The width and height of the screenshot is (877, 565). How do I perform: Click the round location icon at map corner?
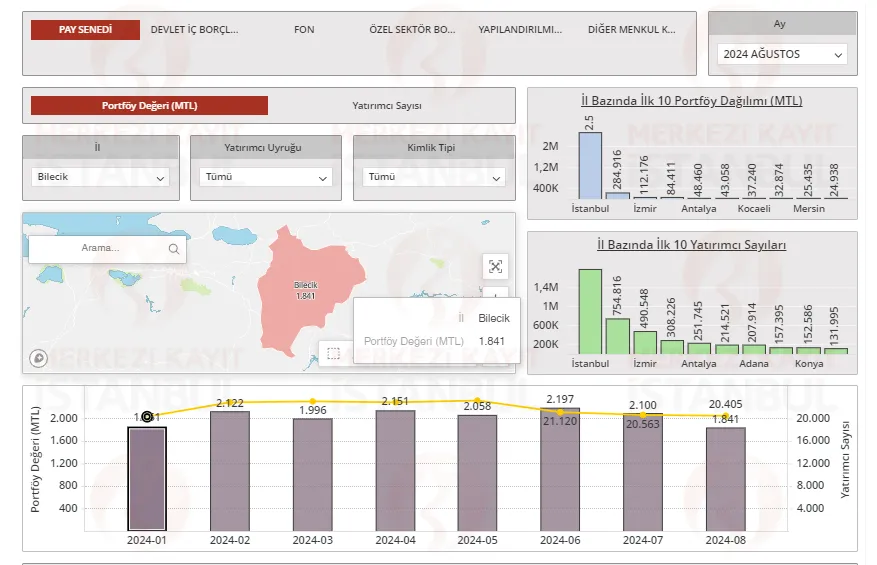point(39,358)
